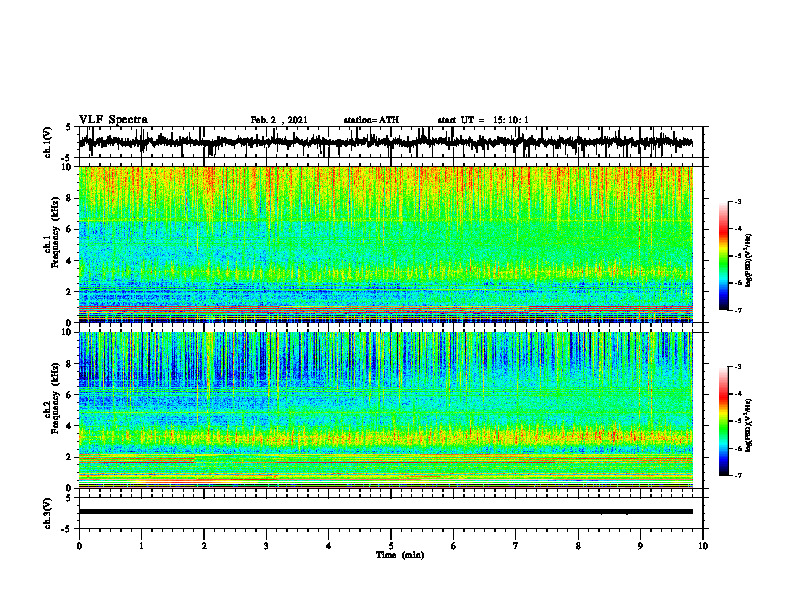
Task: Click the "Time (min)" axis title
Action: [x=400, y=555]
